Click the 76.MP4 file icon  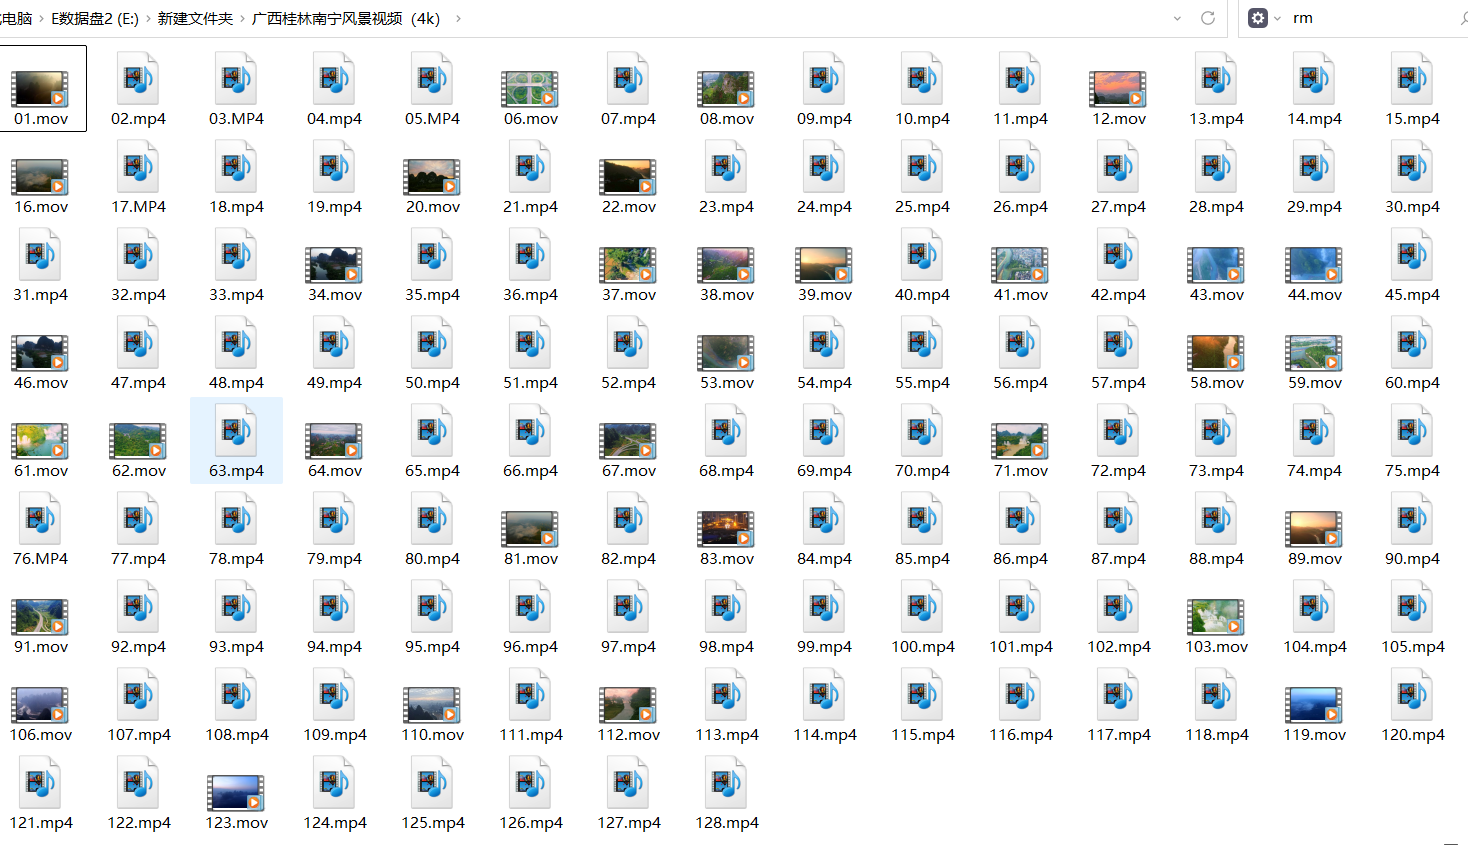click(40, 519)
